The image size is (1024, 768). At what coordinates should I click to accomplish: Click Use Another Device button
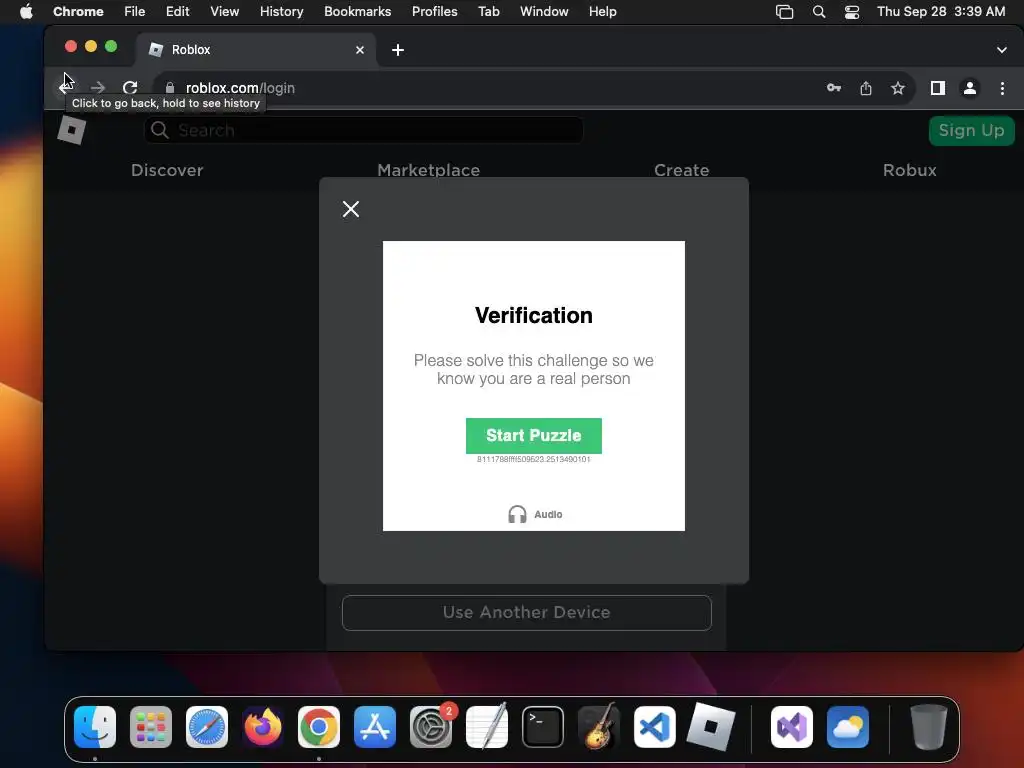tap(526, 613)
